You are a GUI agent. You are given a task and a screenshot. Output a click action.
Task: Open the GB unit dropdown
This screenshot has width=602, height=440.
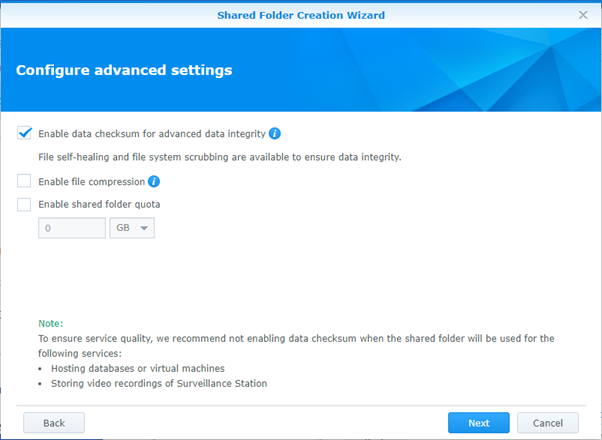132,228
